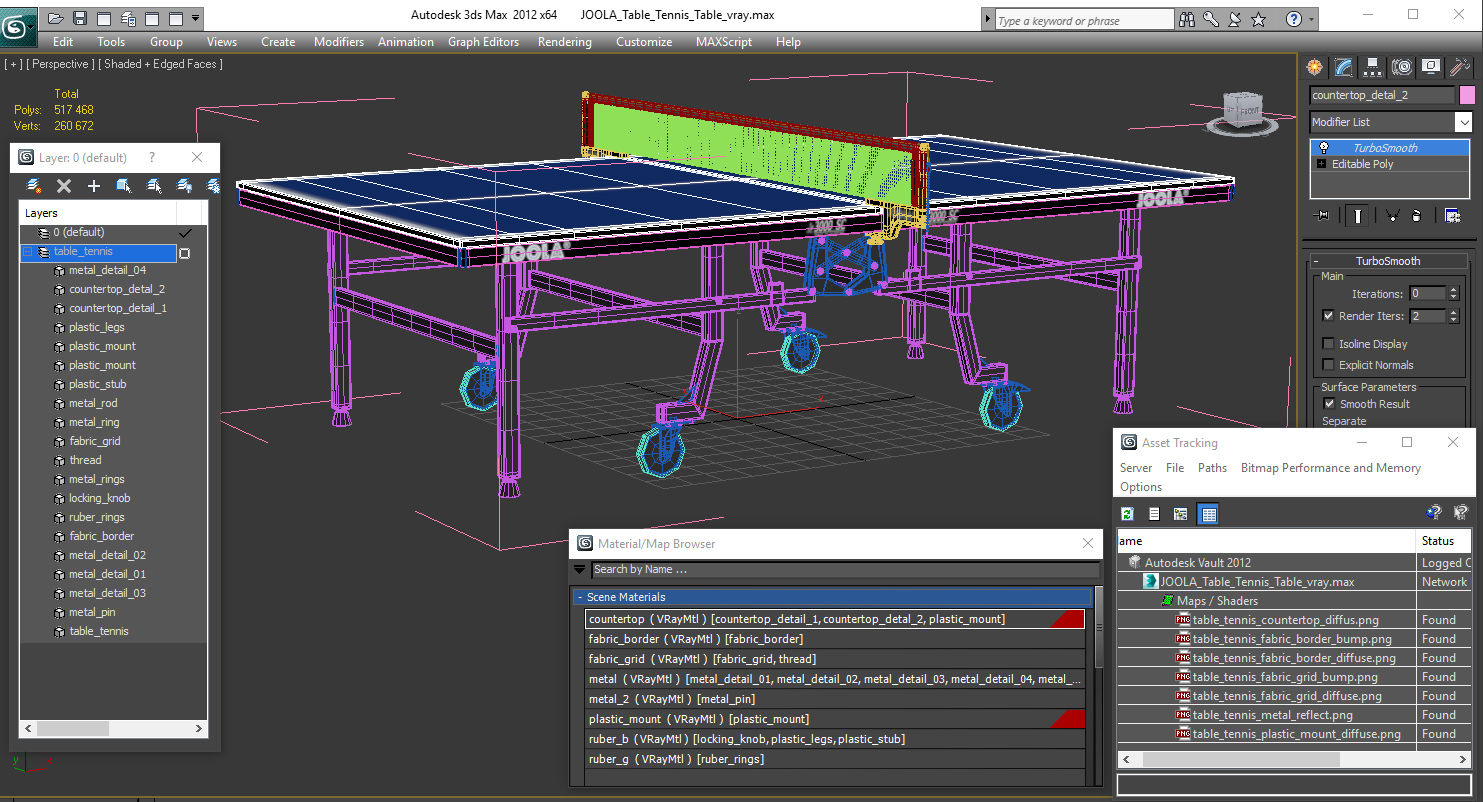Click Create New Layer icon

(34, 186)
